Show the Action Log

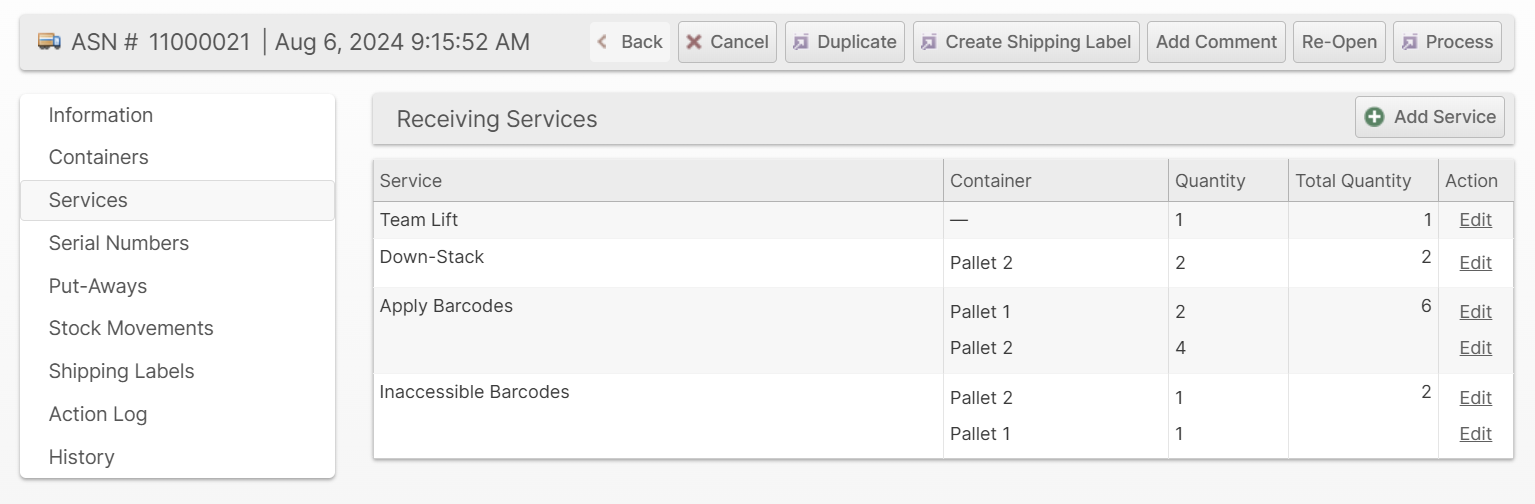[x=98, y=414]
